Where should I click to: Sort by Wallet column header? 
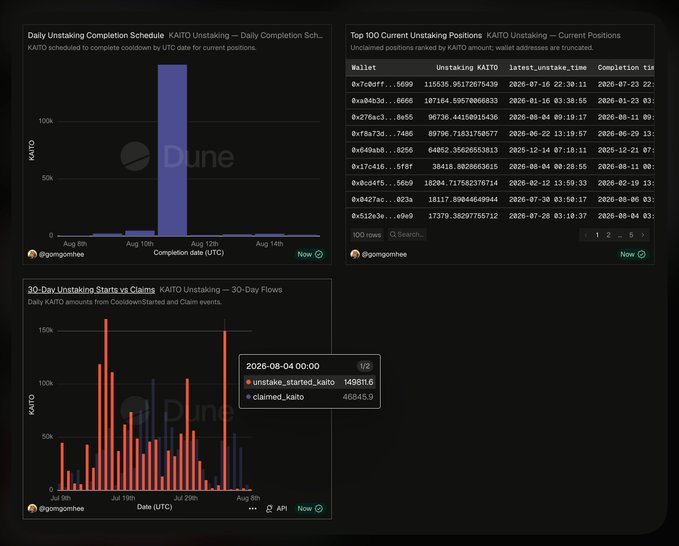[364, 68]
